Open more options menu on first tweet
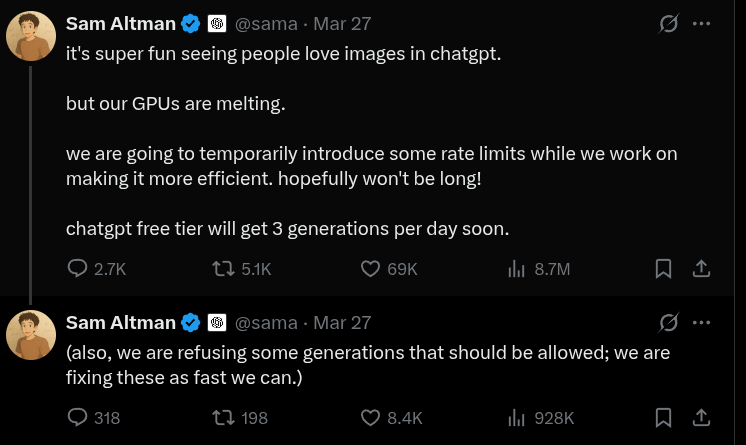This screenshot has width=746, height=445. (702, 24)
